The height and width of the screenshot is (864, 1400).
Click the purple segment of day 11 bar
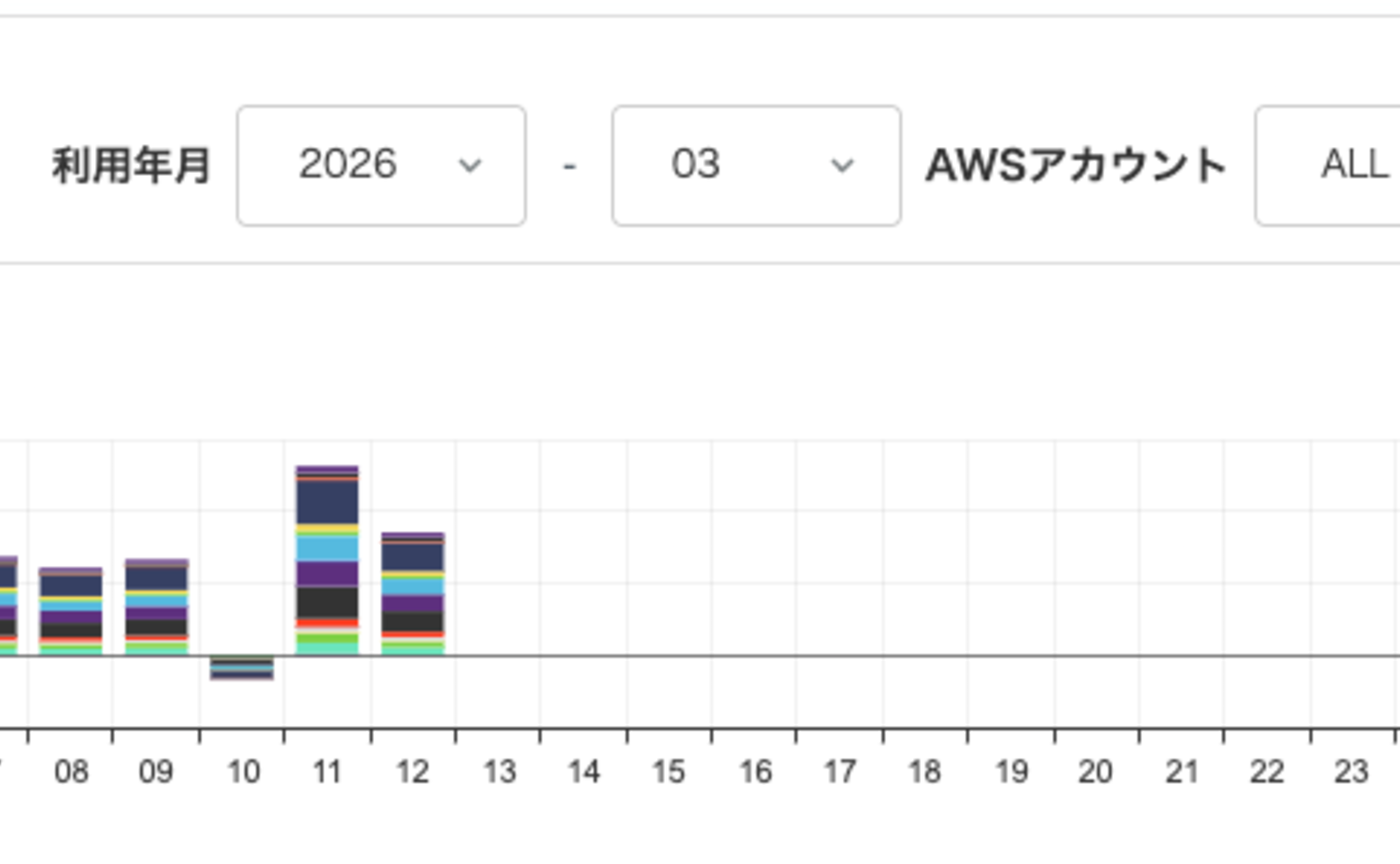(x=327, y=574)
